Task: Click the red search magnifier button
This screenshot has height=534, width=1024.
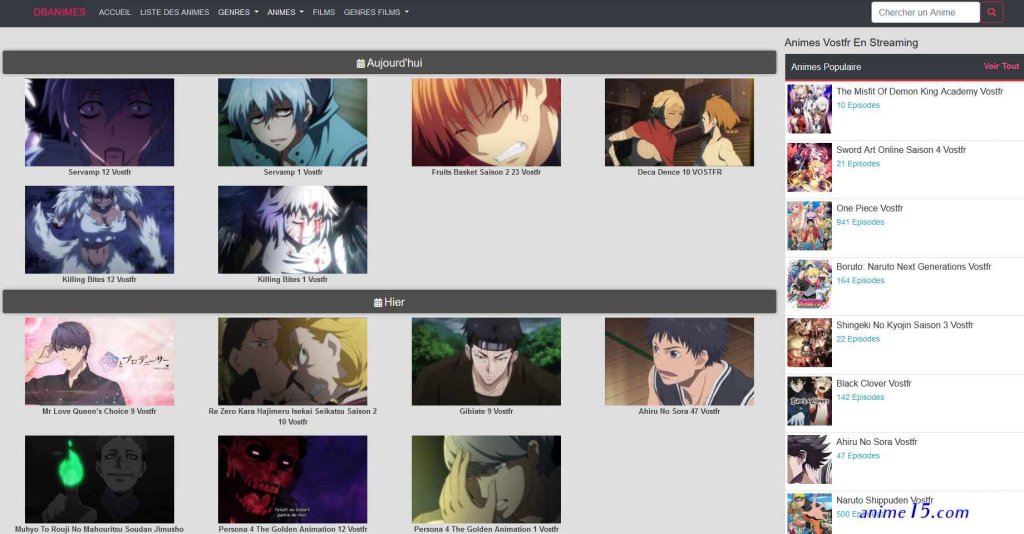Action: (x=991, y=12)
